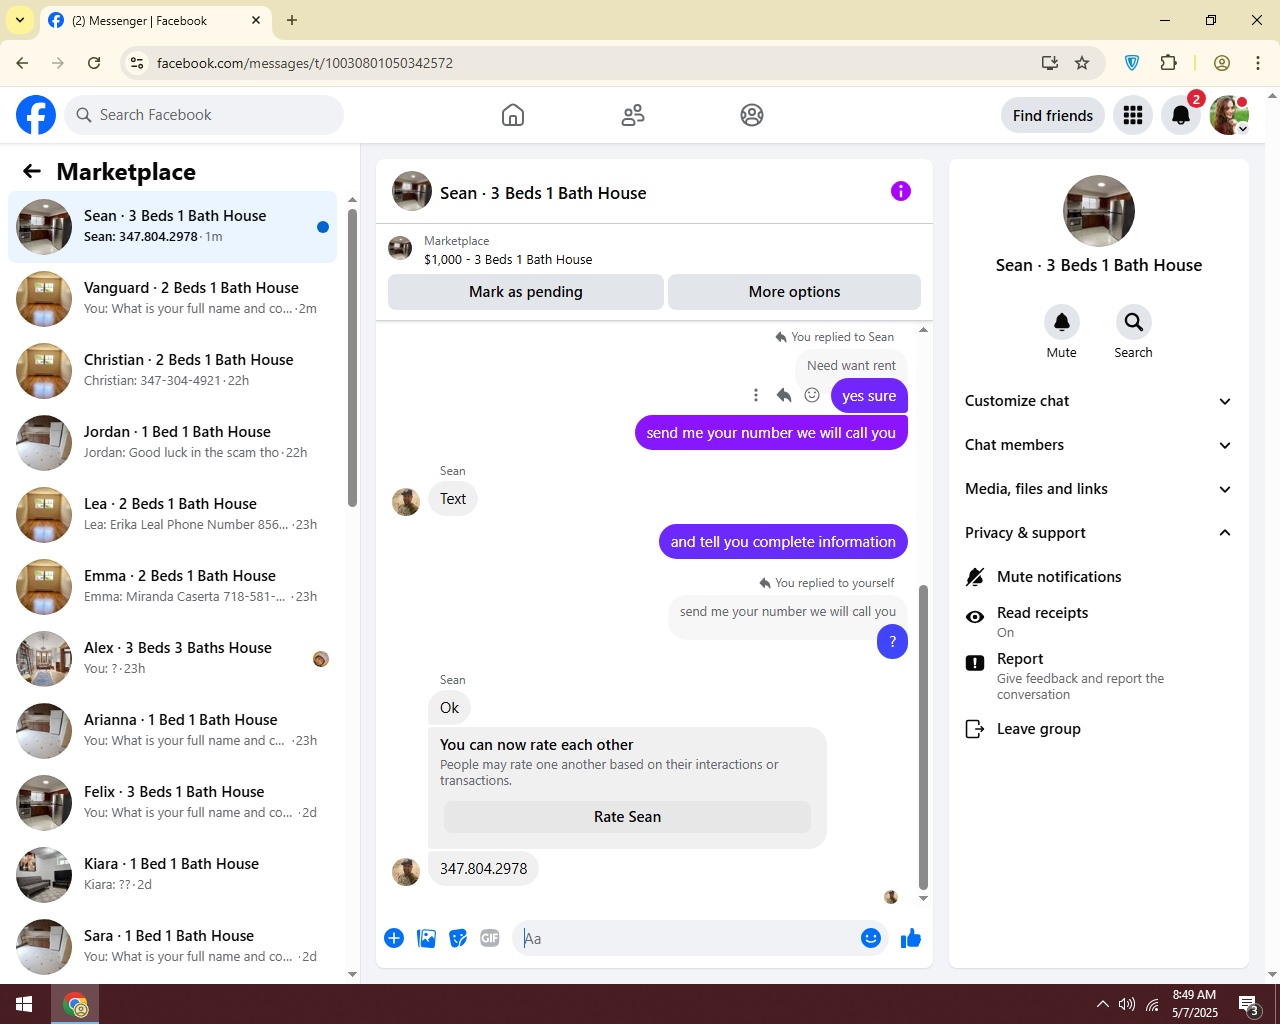Search in conversation magnifier icon
This screenshot has width=1280, height=1024.
point(1133,322)
